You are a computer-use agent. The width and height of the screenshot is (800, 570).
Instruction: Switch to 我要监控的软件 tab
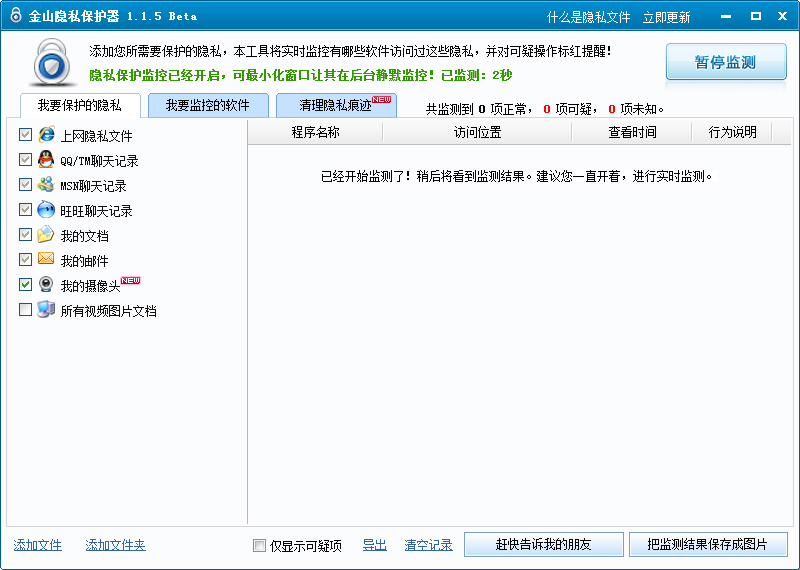[208, 105]
